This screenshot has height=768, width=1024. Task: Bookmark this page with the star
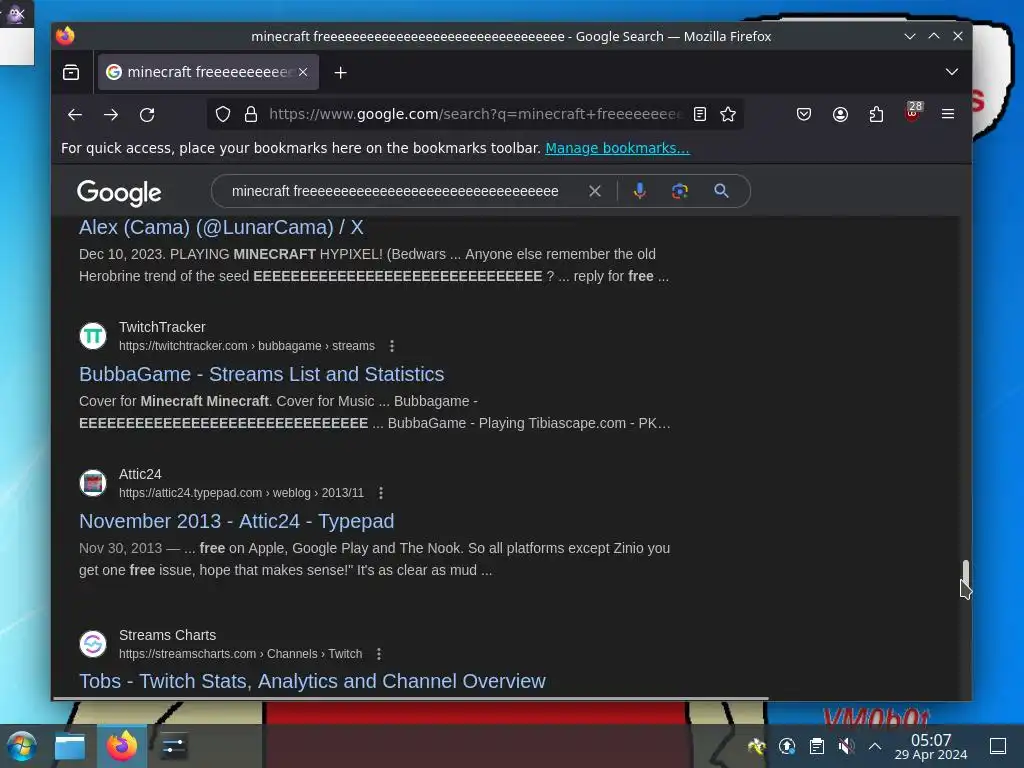pos(728,114)
